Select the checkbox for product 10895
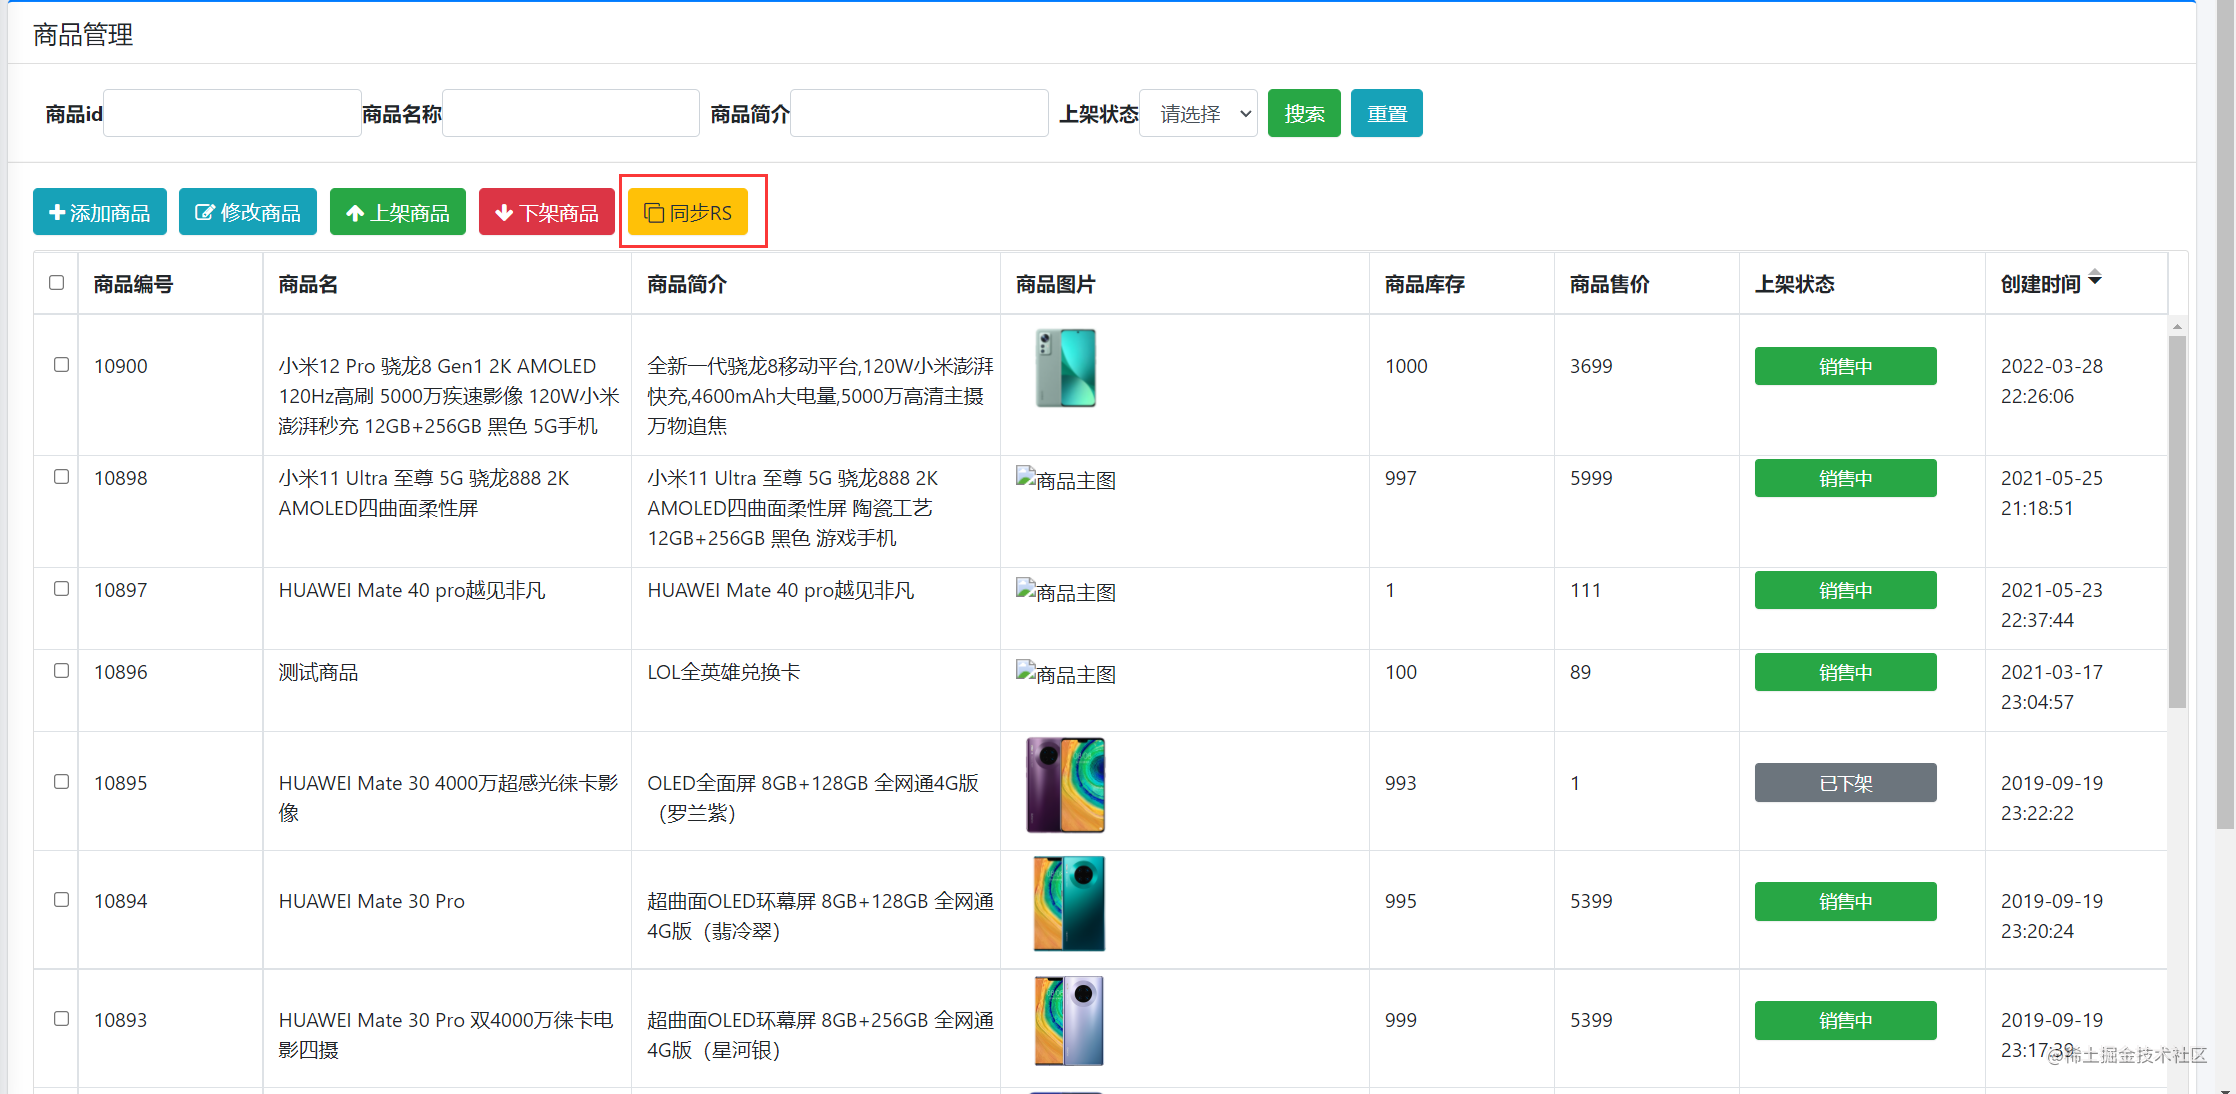 [62, 782]
